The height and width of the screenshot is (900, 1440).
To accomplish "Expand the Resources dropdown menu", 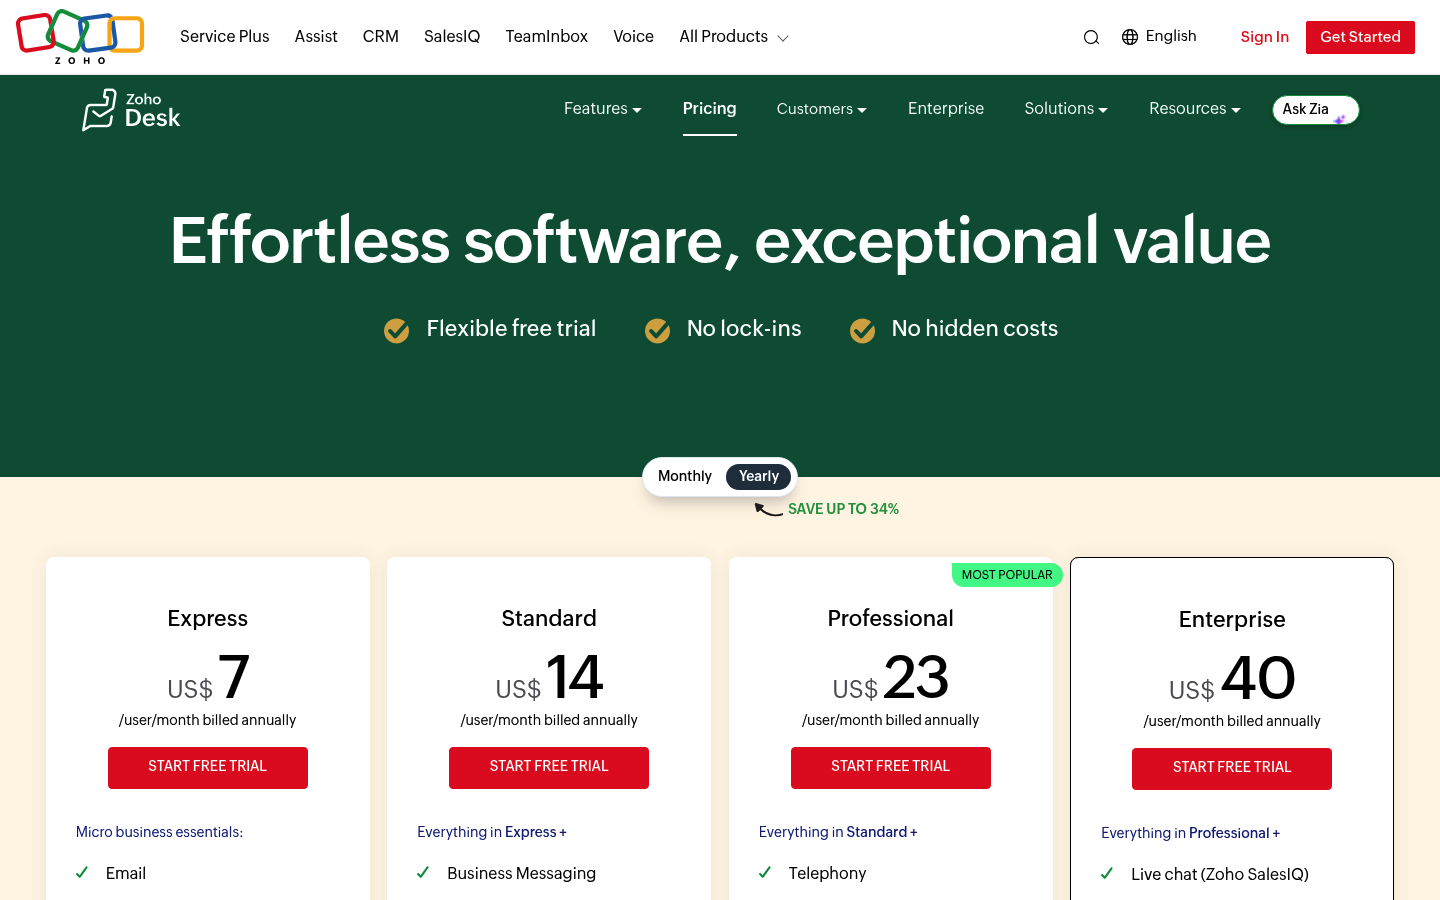I will tap(1195, 109).
